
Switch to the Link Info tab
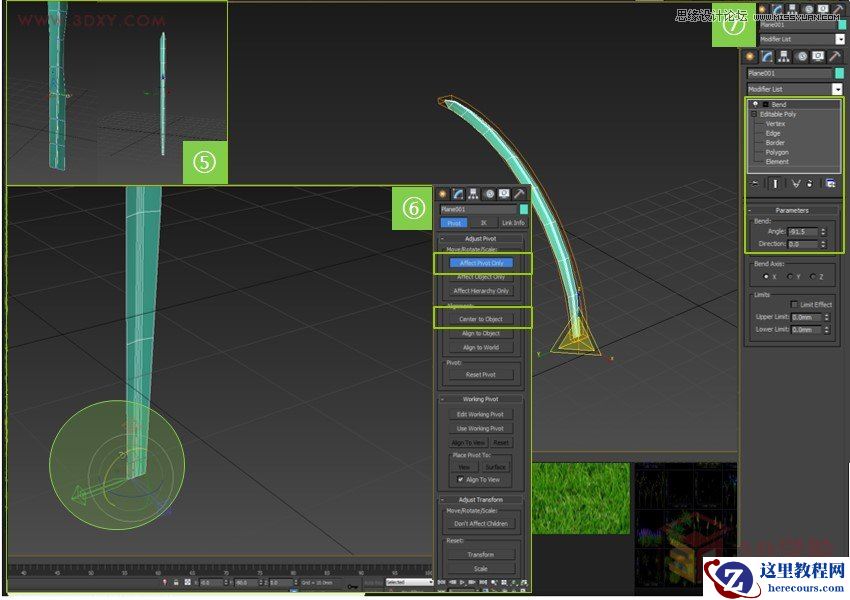pyautogui.click(x=514, y=223)
